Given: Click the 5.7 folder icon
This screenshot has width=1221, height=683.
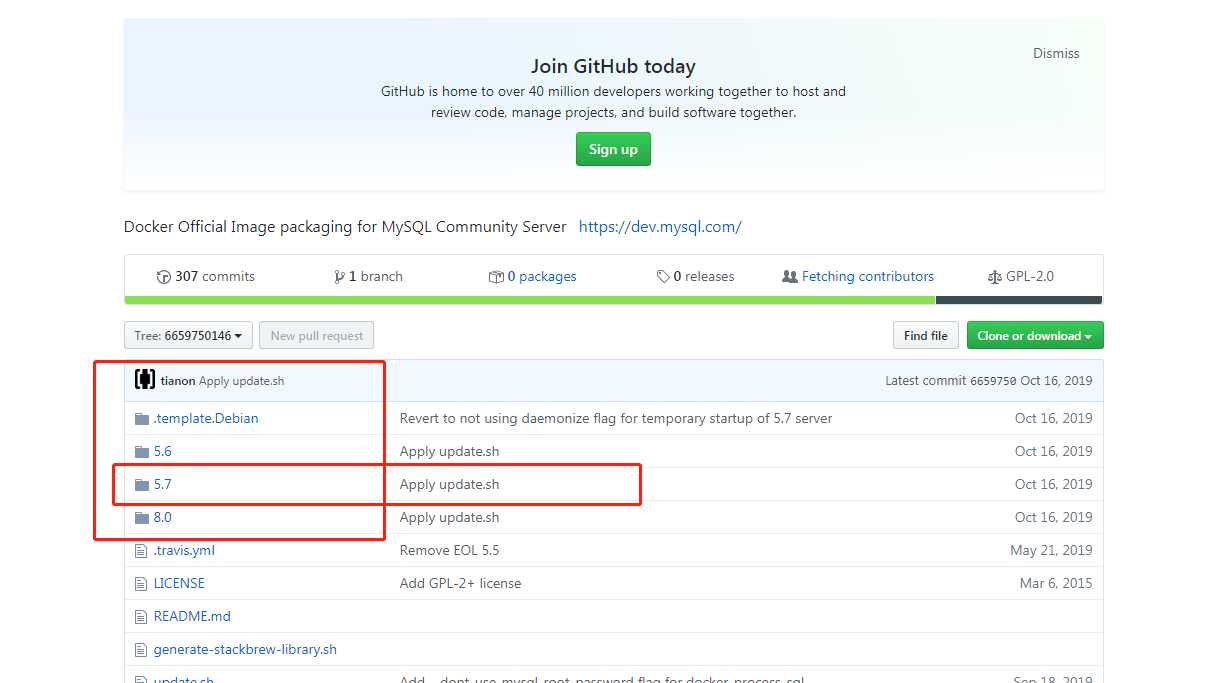Looking at the screenshot, I should (142, 484).
